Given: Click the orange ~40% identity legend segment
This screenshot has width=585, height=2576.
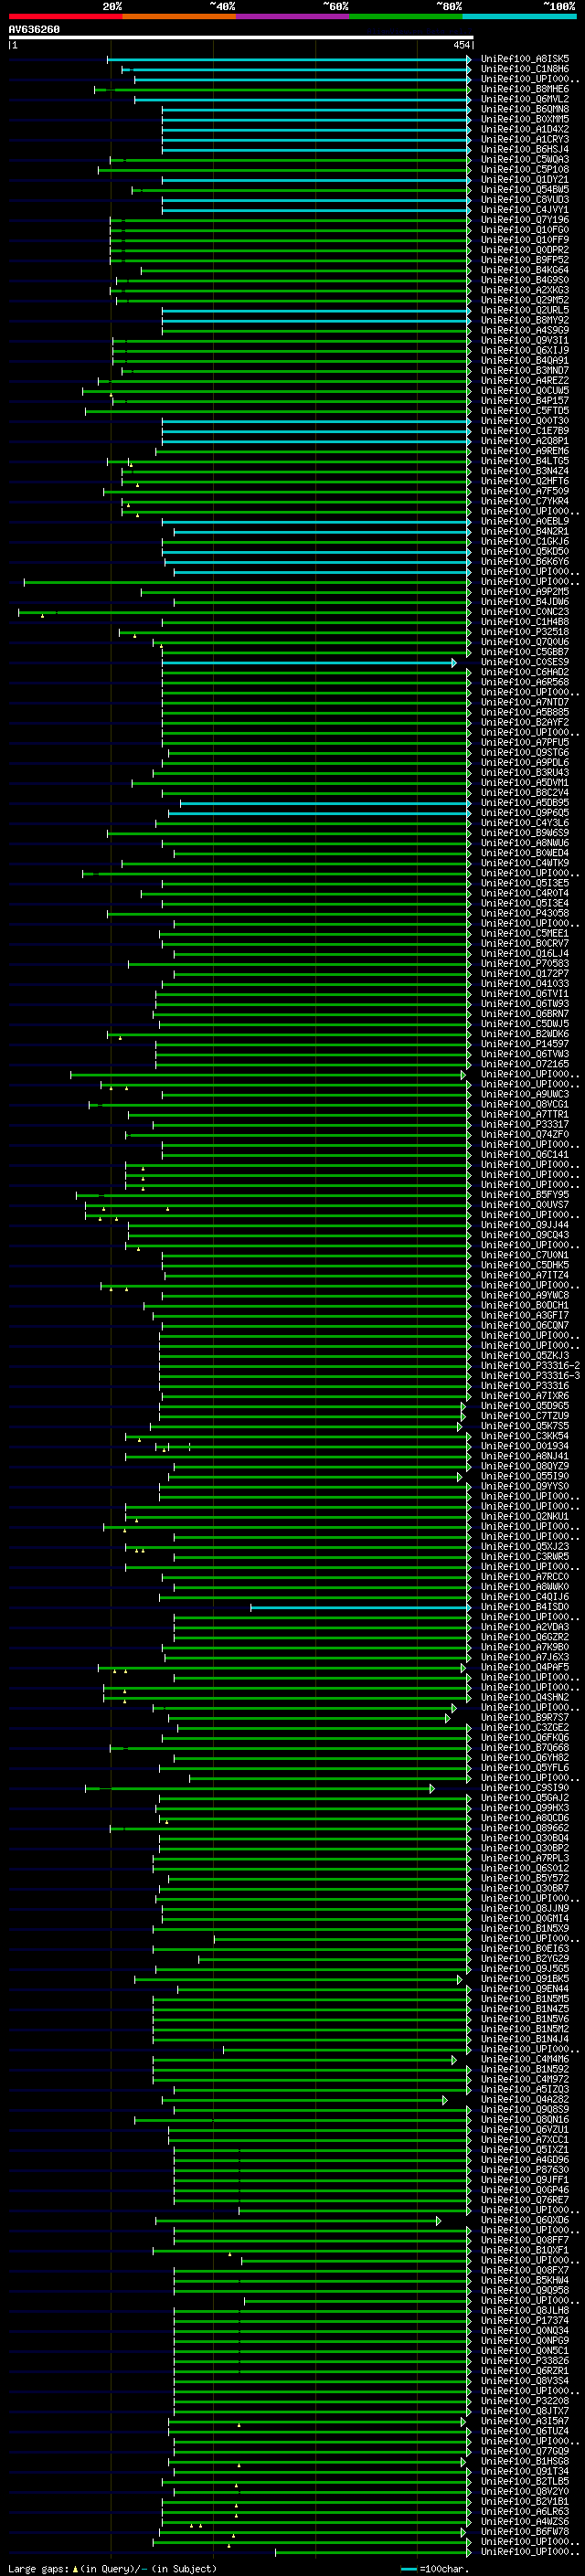Looking at the screenshot, I should pos(179,16).
